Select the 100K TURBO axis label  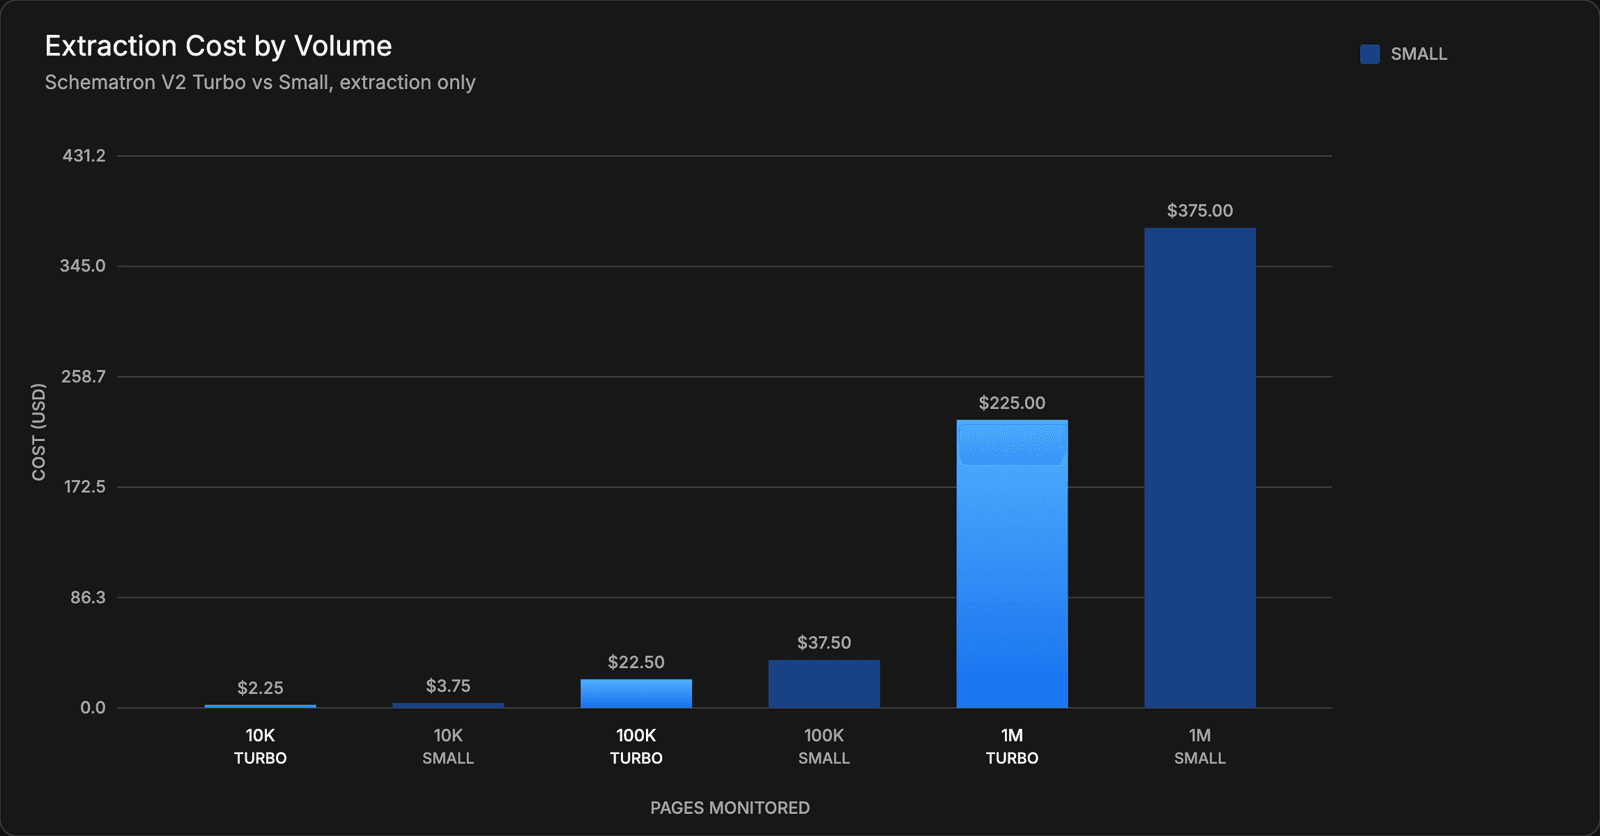pos(636,746)
